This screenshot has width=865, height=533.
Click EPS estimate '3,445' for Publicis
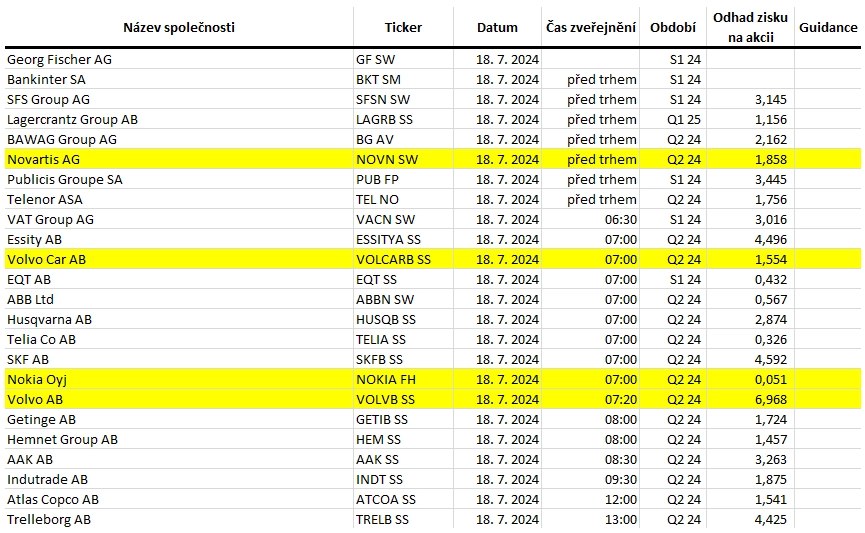pos(771,179)
